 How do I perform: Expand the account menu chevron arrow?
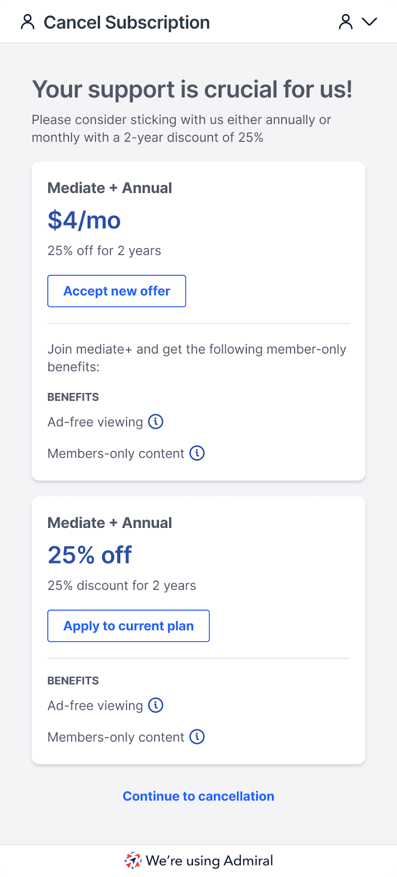pos(370,22)
